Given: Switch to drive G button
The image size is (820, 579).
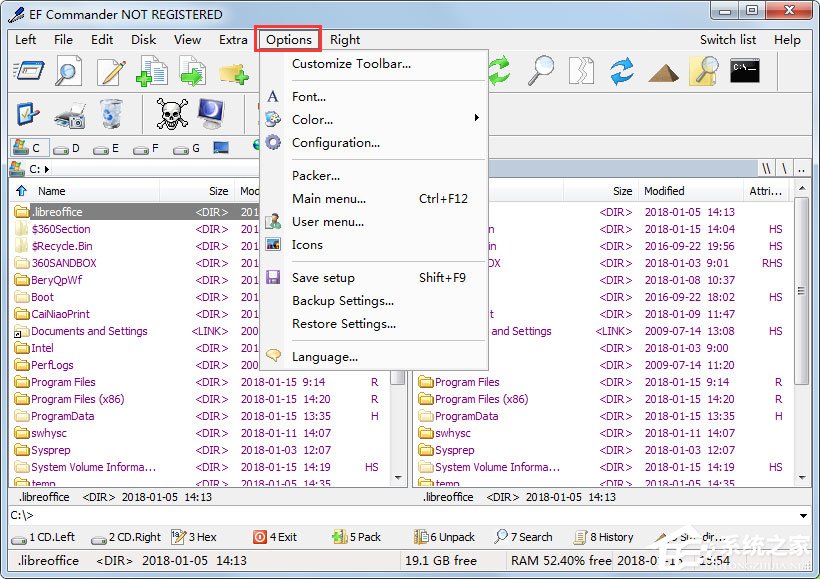Looking at the screenshot, I should point(187,149).
